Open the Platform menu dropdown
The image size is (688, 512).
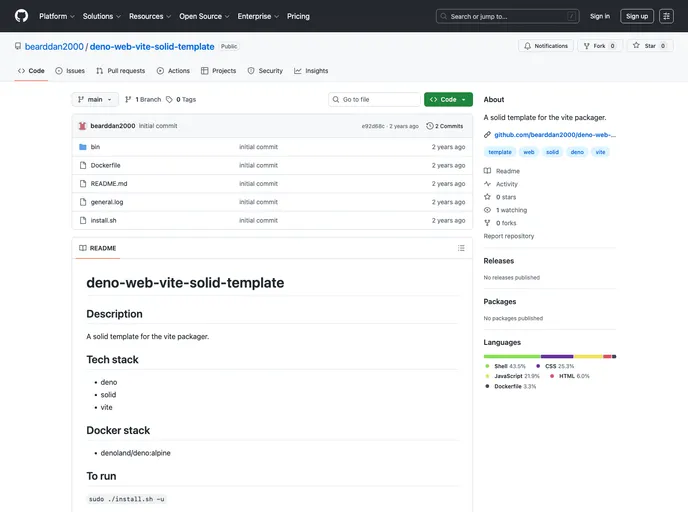coord(56,16)
